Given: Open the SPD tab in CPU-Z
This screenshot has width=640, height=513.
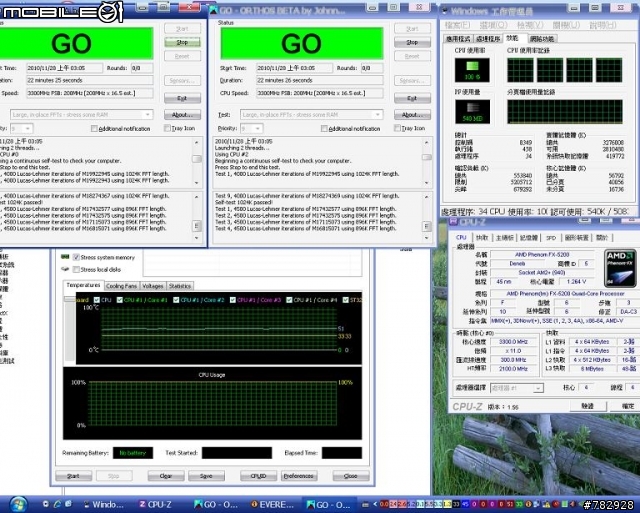Looking at the screenshot, I should 551,238.
